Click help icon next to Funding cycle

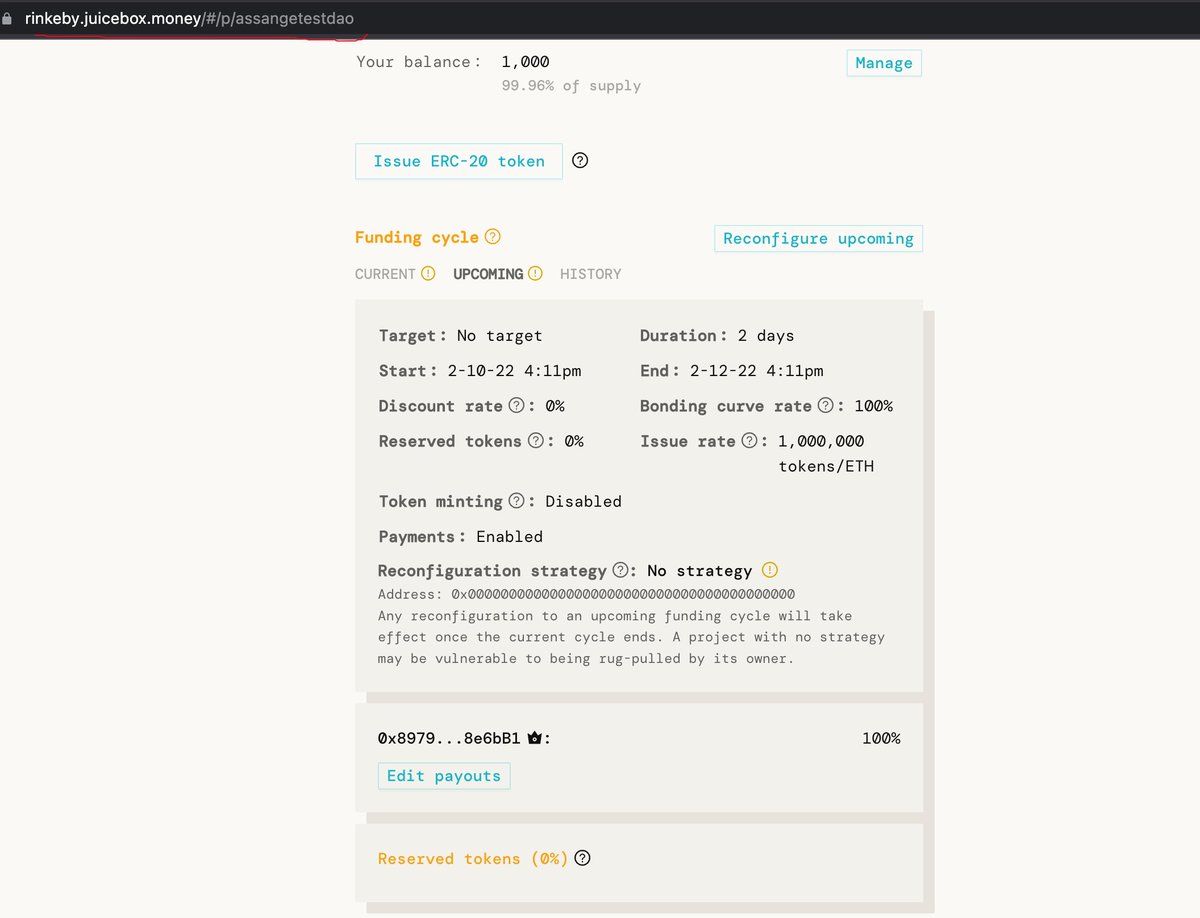pos(492,237)
